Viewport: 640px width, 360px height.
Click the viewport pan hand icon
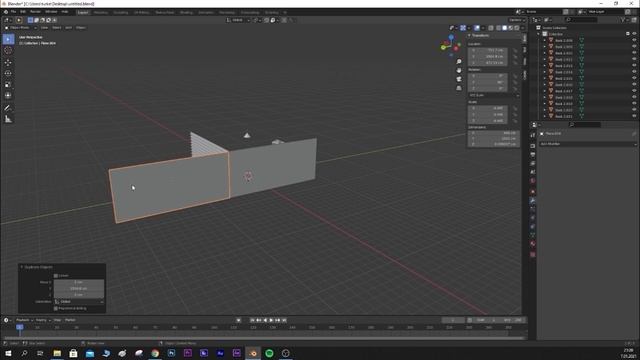[x=459, y=71]
